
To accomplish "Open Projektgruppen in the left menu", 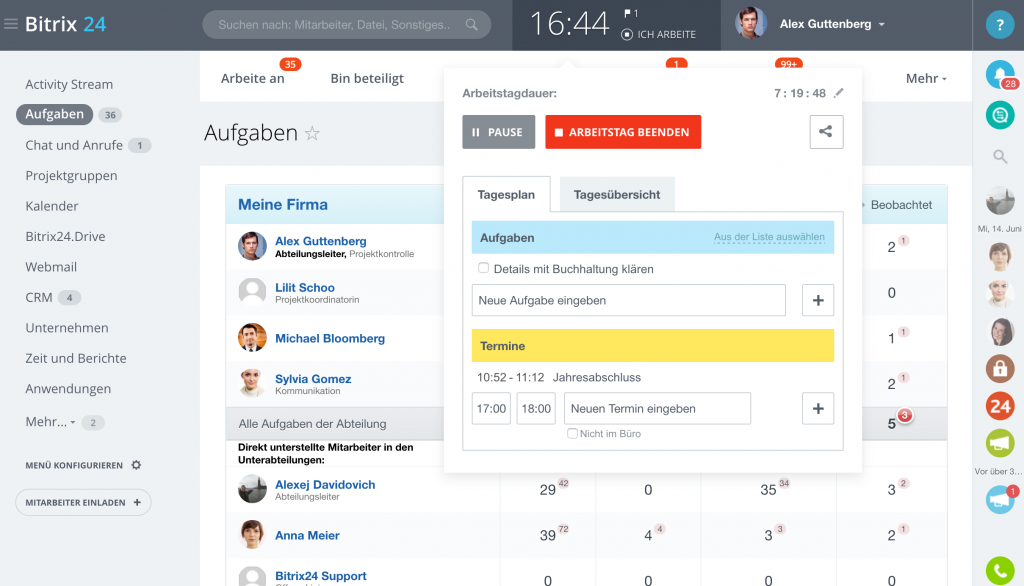I will point(71,176).
